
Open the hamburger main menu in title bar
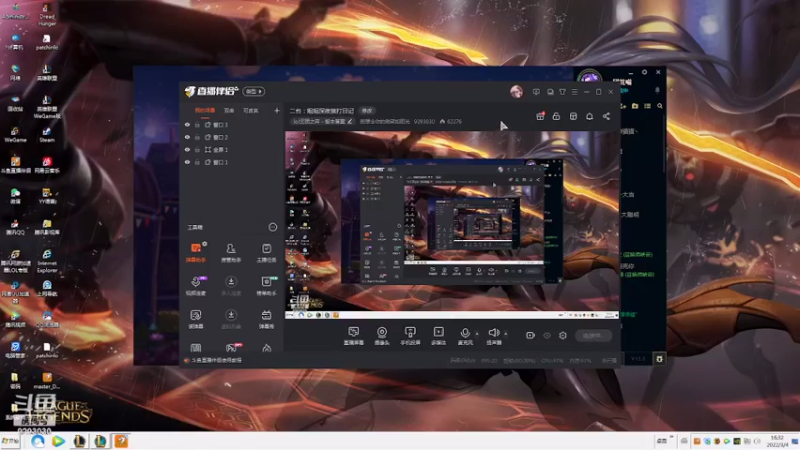point(574,92)
